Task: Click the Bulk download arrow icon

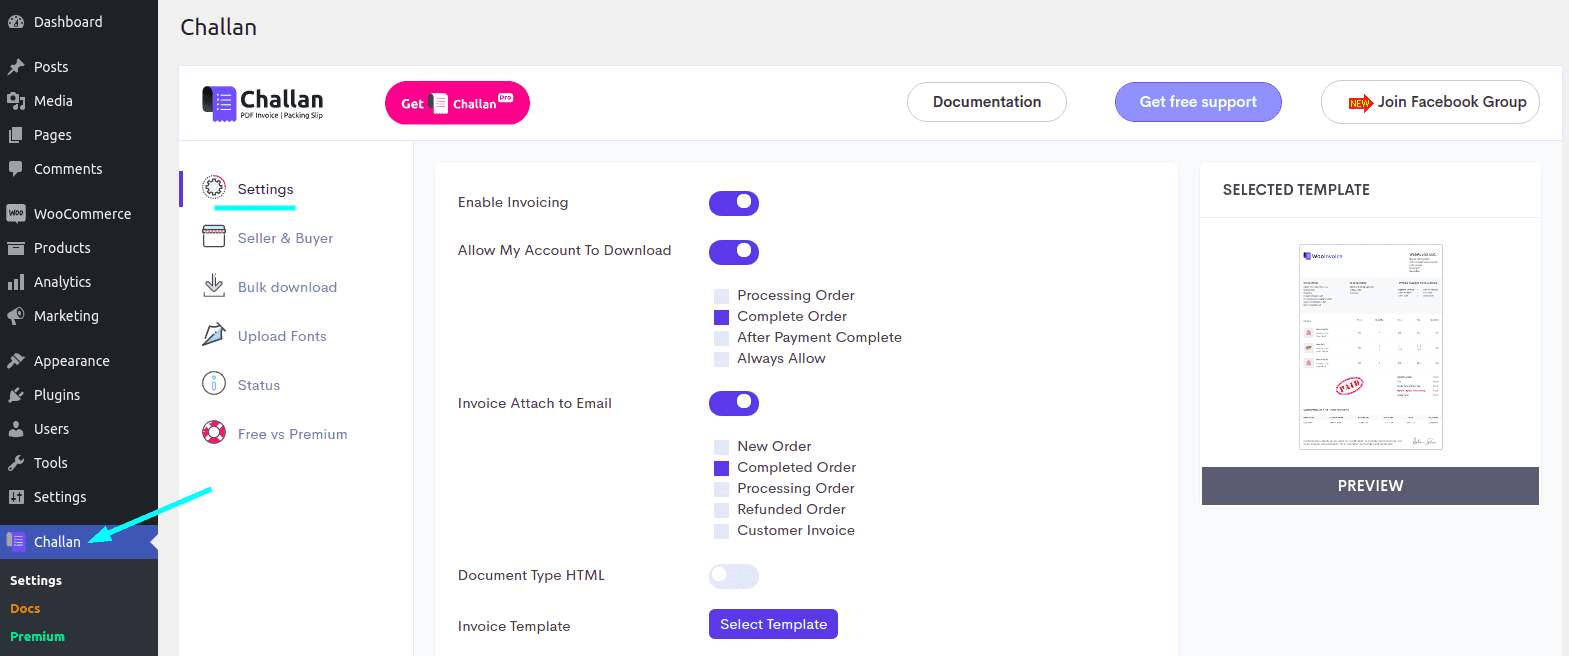Action: [214, 285]
